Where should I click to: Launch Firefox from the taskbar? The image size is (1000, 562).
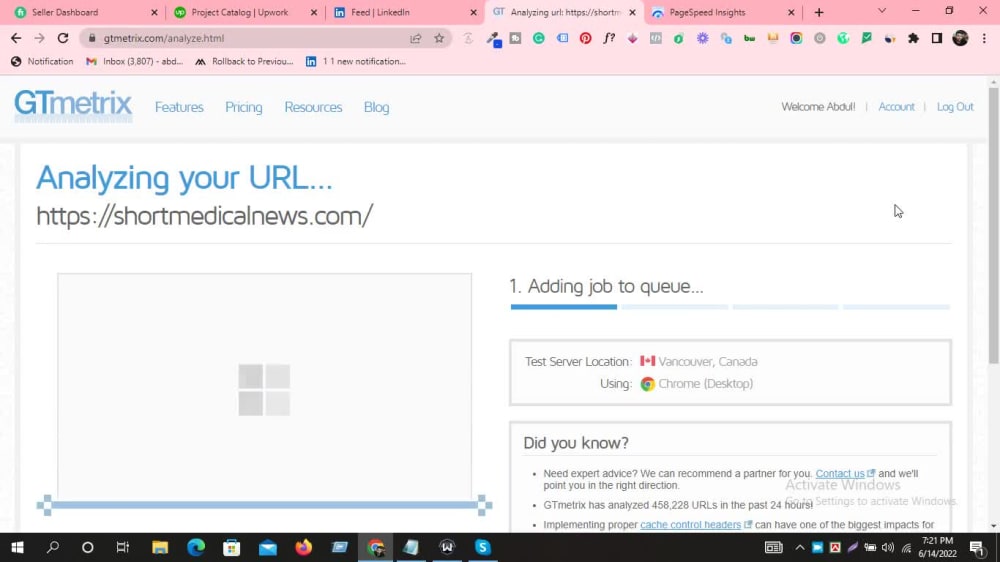304,547
